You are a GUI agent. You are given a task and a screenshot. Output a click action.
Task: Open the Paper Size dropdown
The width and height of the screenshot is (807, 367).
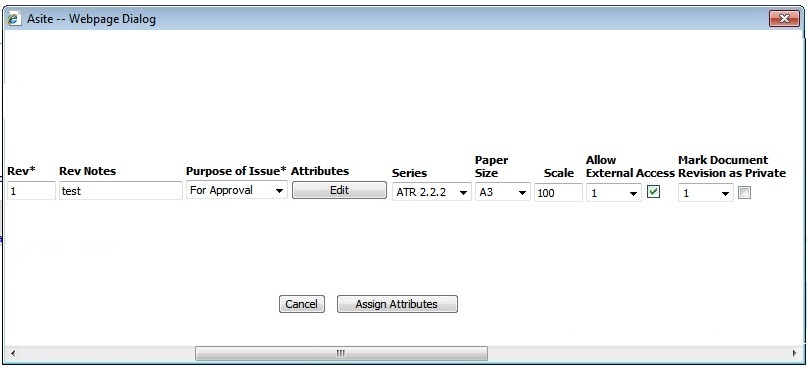502,193
